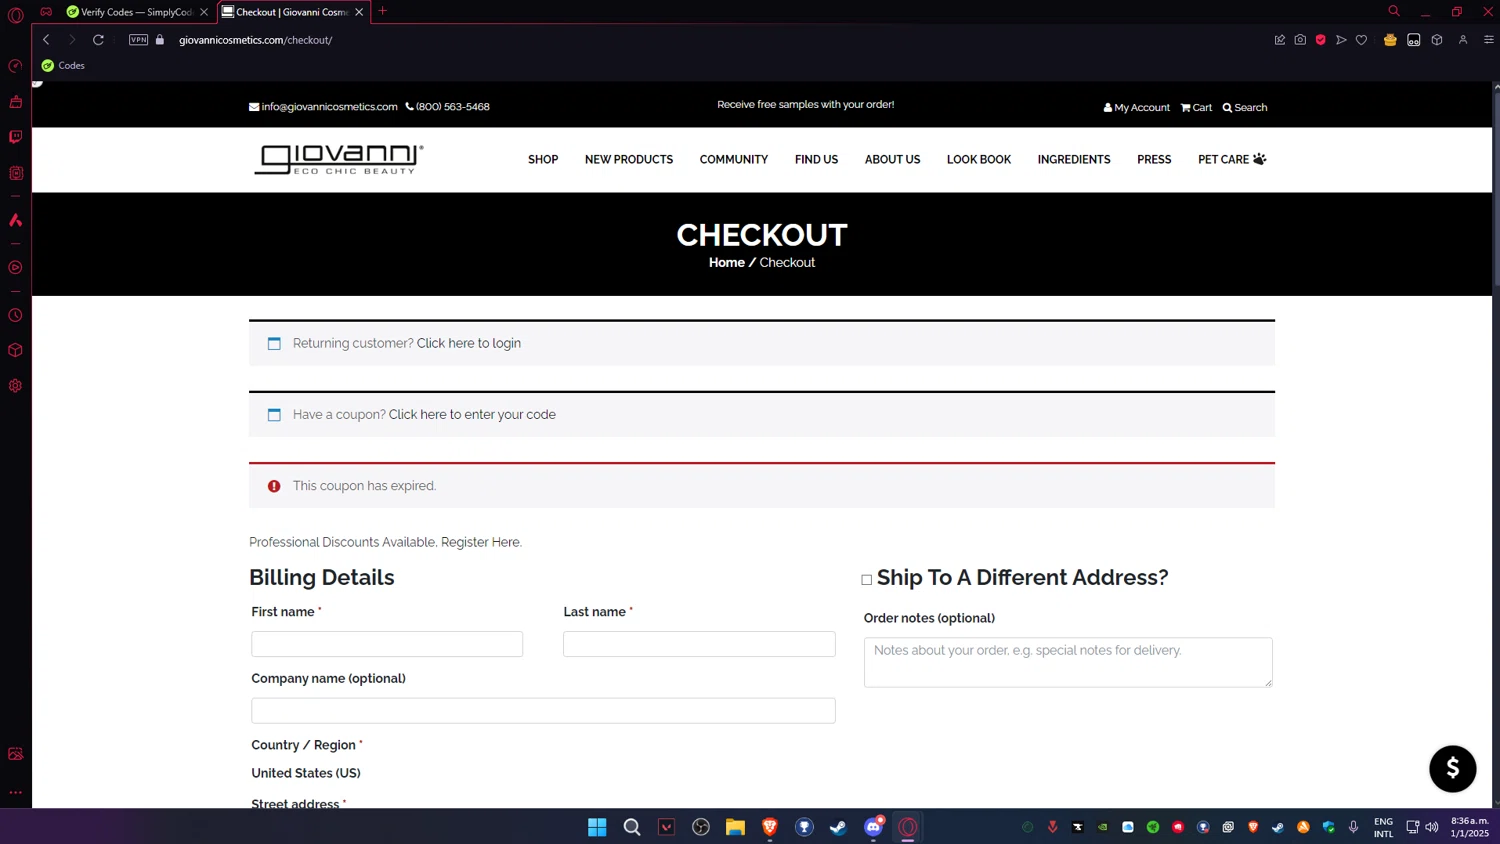Open Windows Start menu
Screen dimensions: 1500x844
(x=597, y=827)
